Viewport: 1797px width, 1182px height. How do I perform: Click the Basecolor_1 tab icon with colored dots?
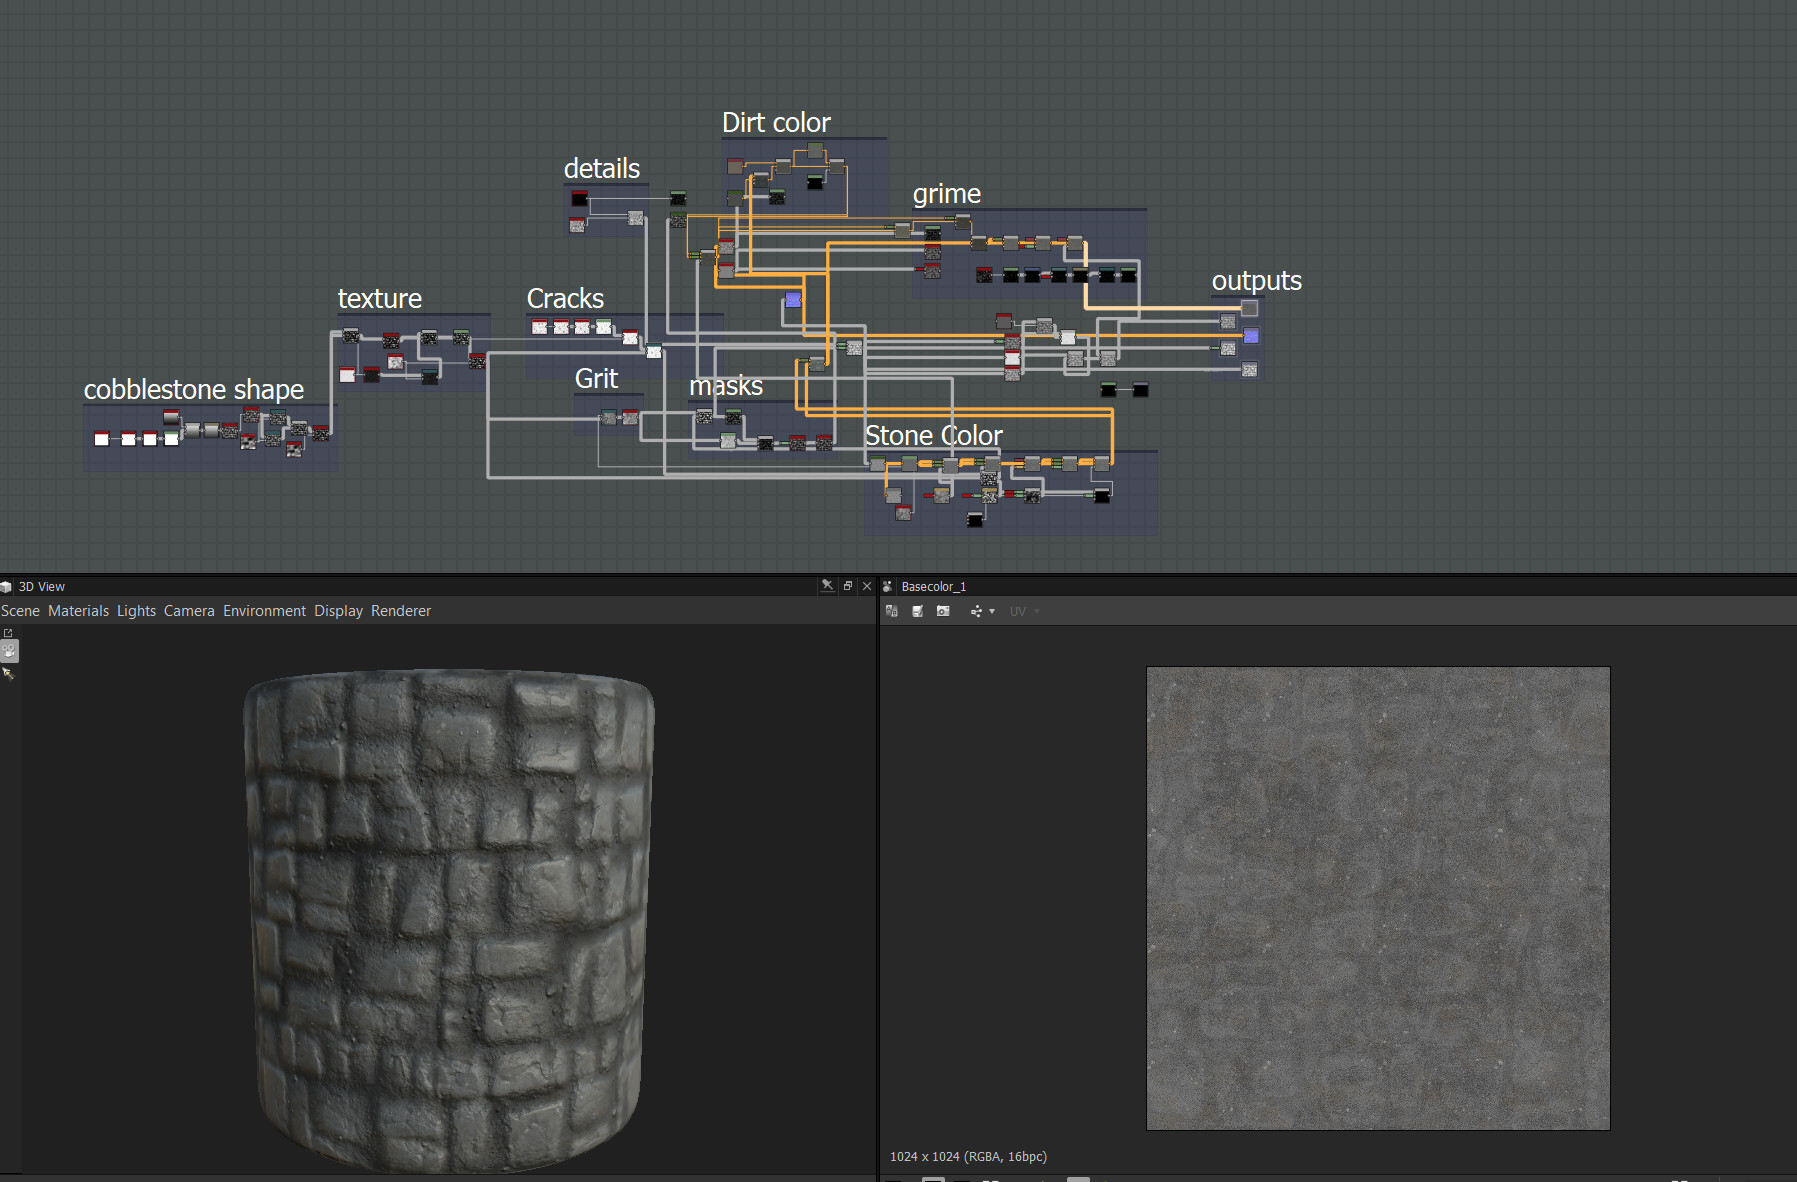888,586
